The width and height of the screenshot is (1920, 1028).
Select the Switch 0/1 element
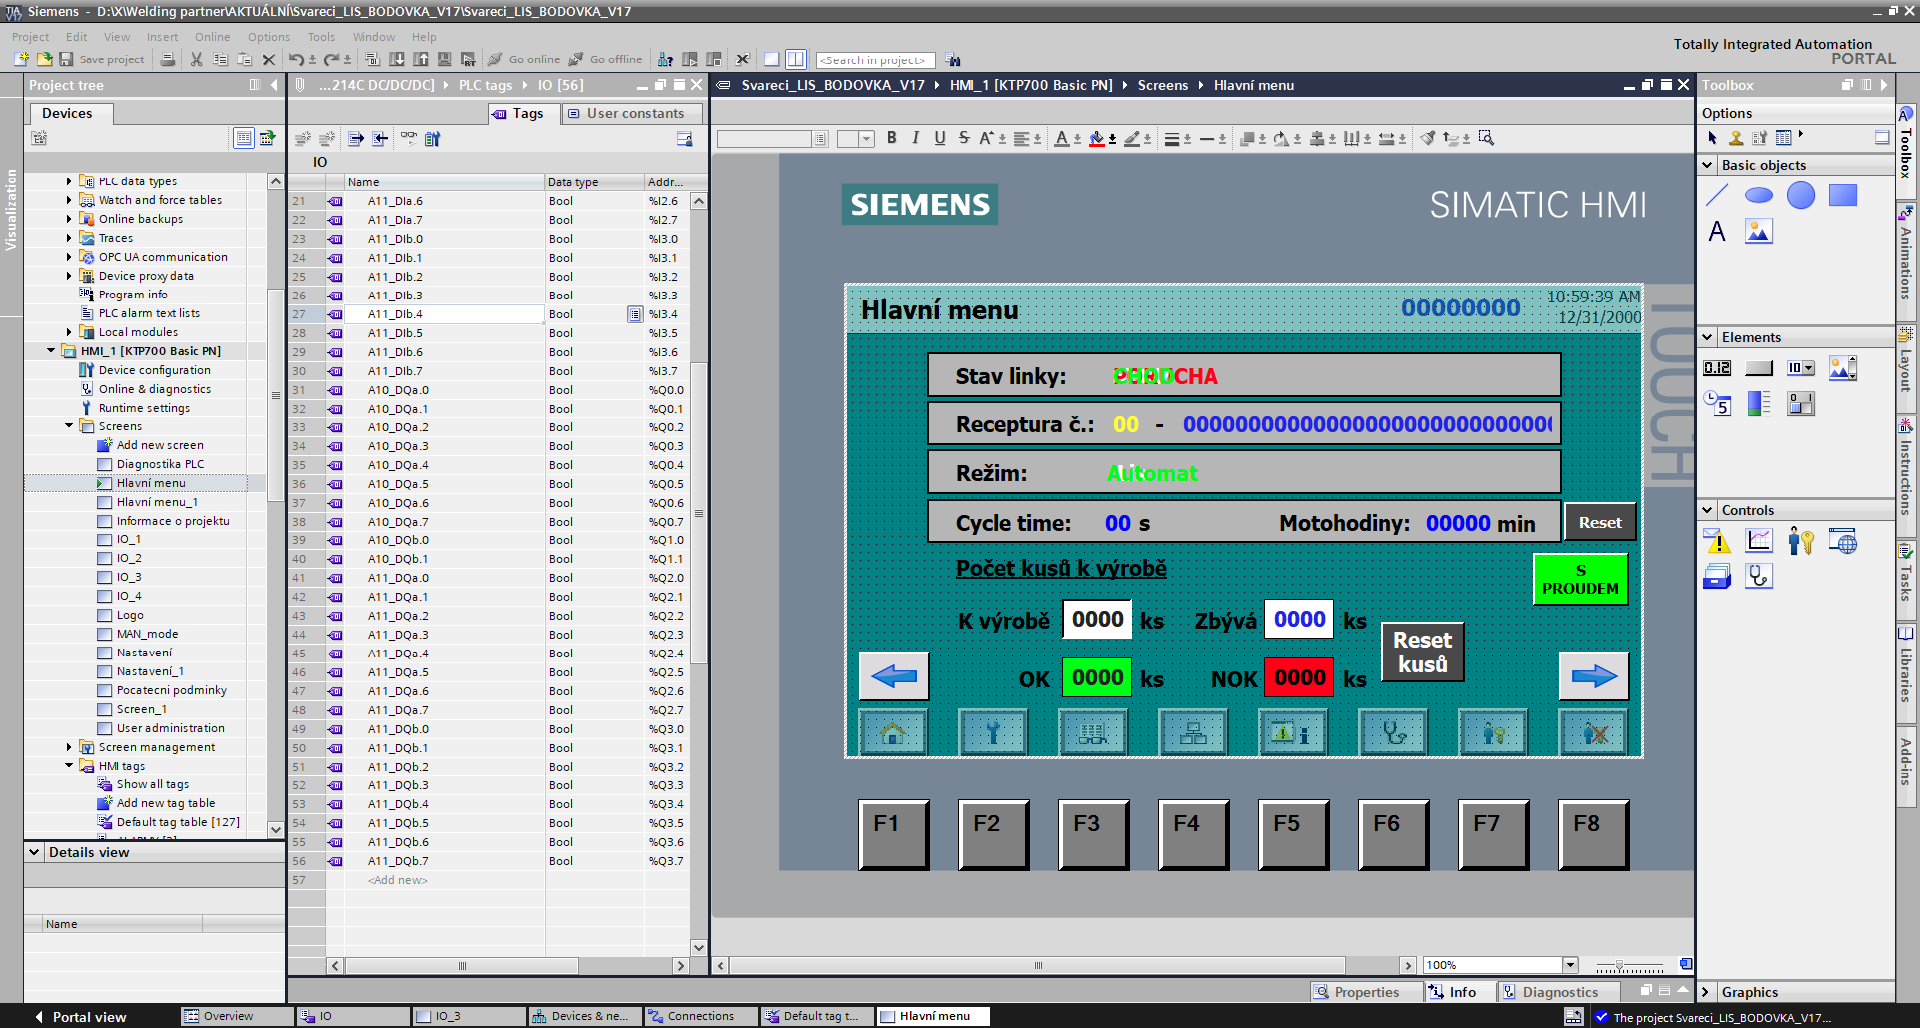point(1801,404)
